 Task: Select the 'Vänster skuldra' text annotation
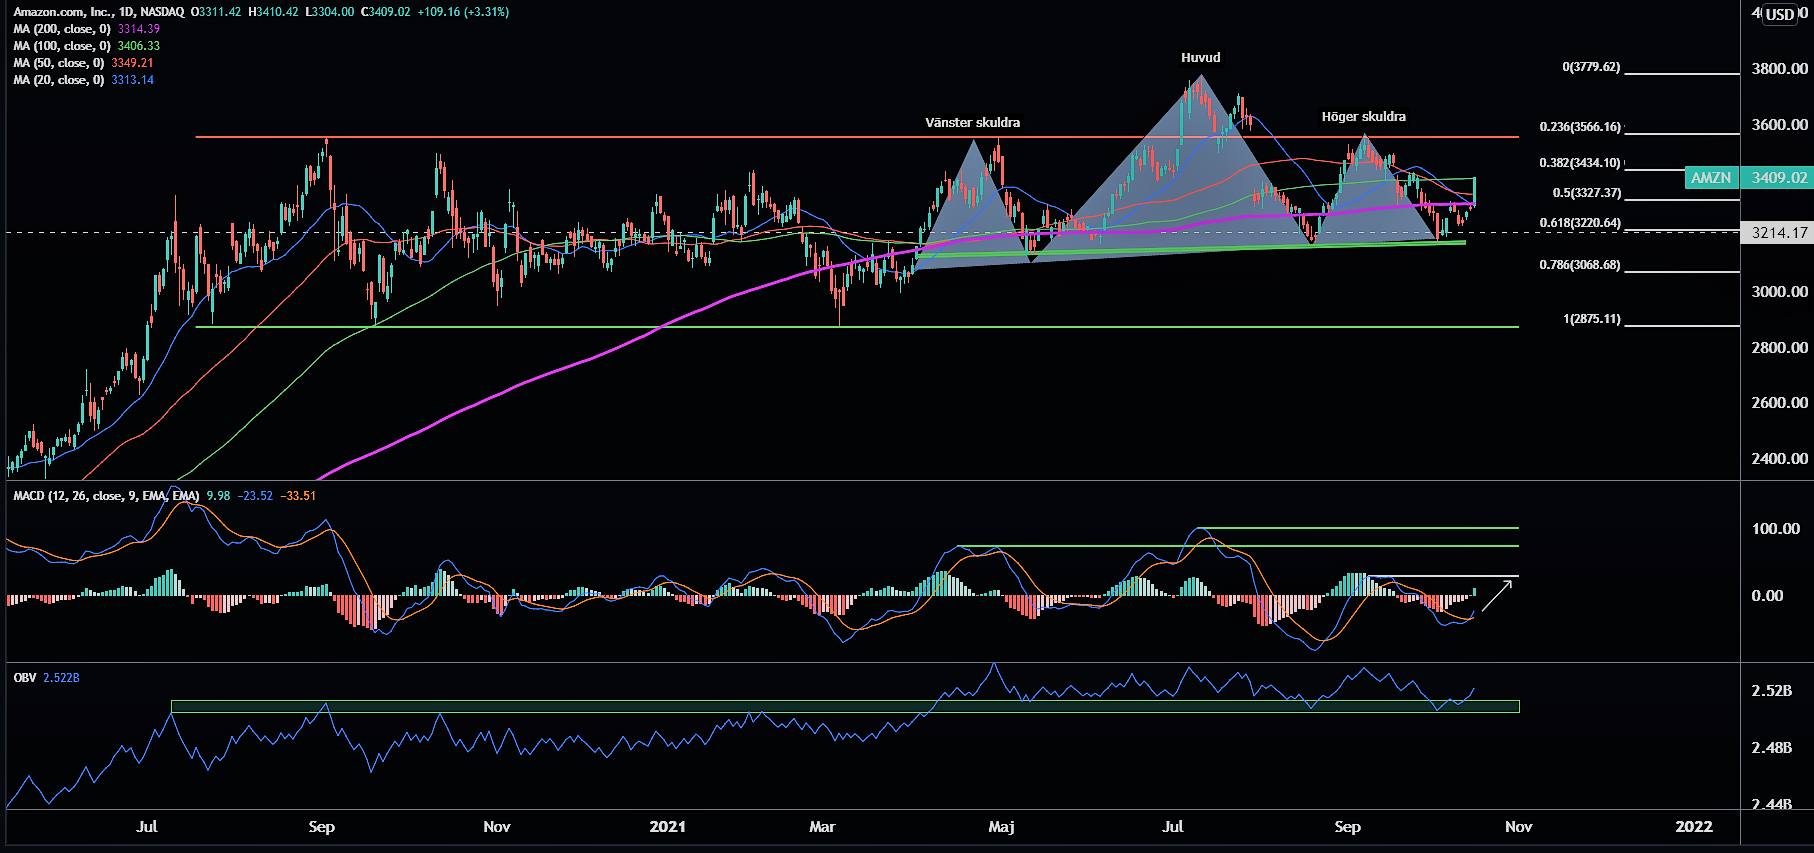click(x=972, y=123)
